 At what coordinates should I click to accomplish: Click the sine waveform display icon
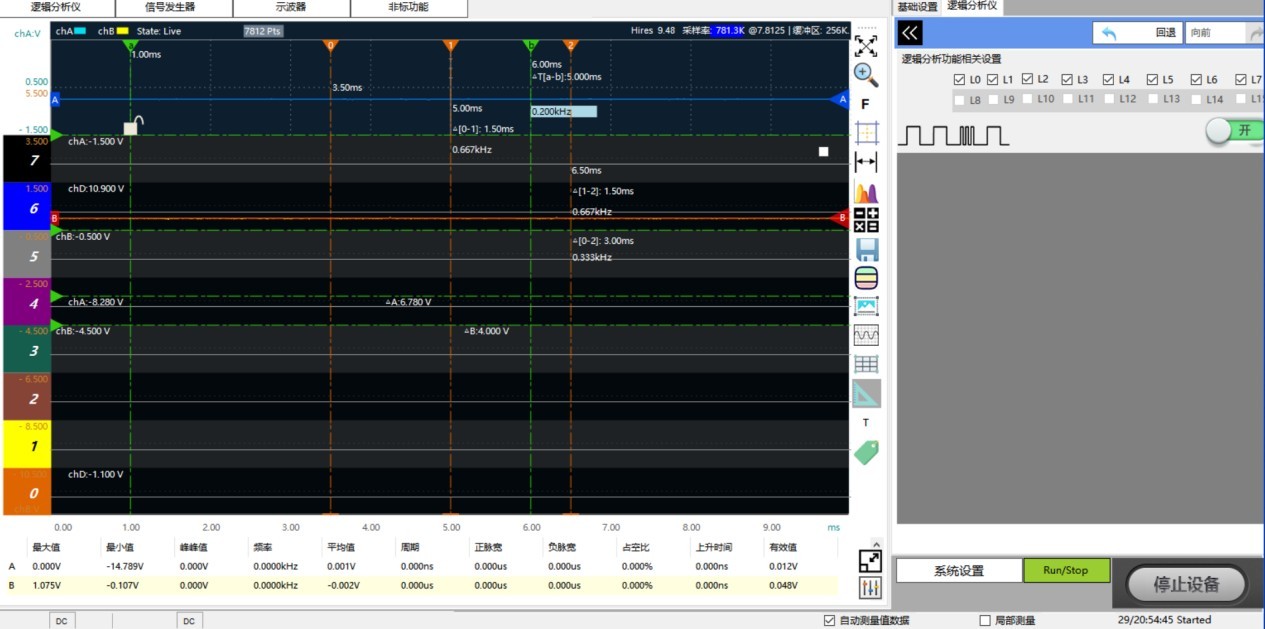tap(866, 335)
